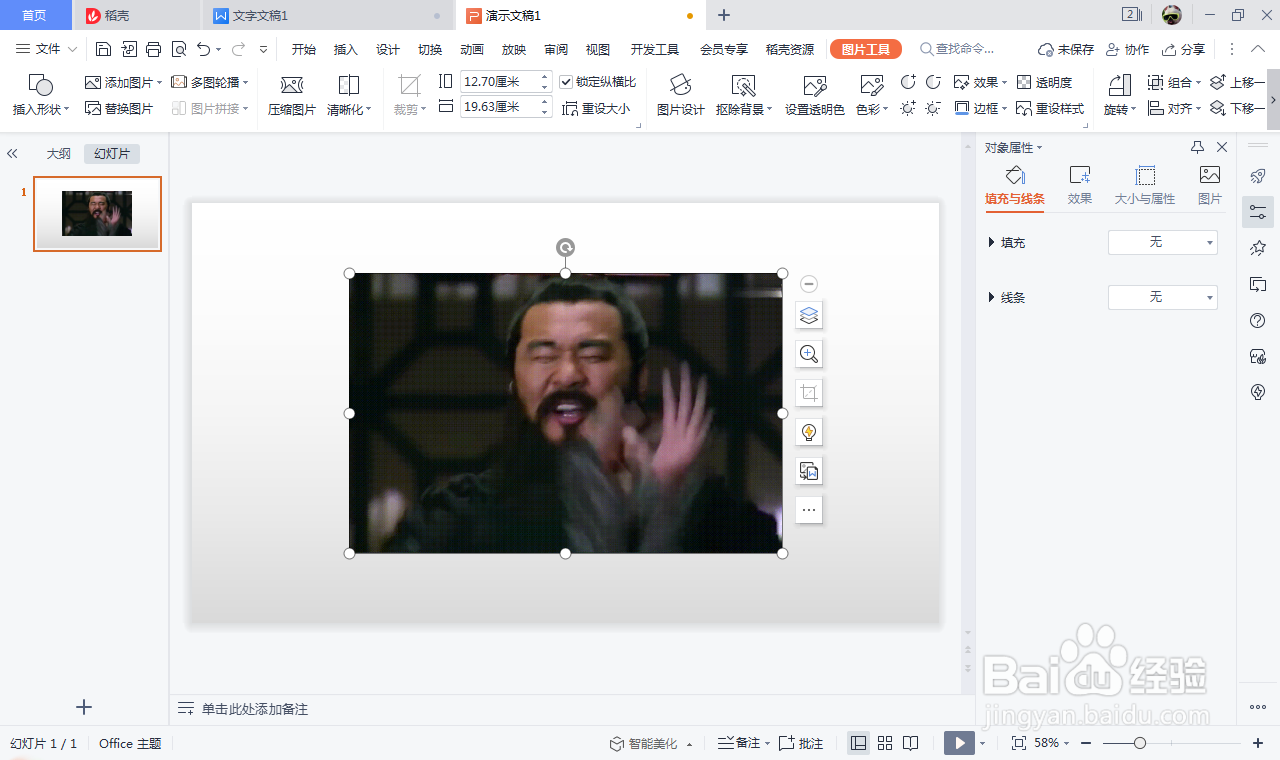
Task: Click the decrease brightness icon
Action: 933,108
